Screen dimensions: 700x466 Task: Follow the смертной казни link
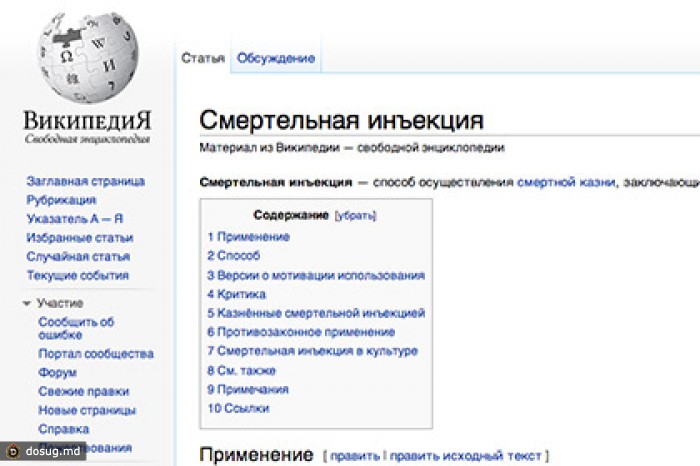click(566, 182)
